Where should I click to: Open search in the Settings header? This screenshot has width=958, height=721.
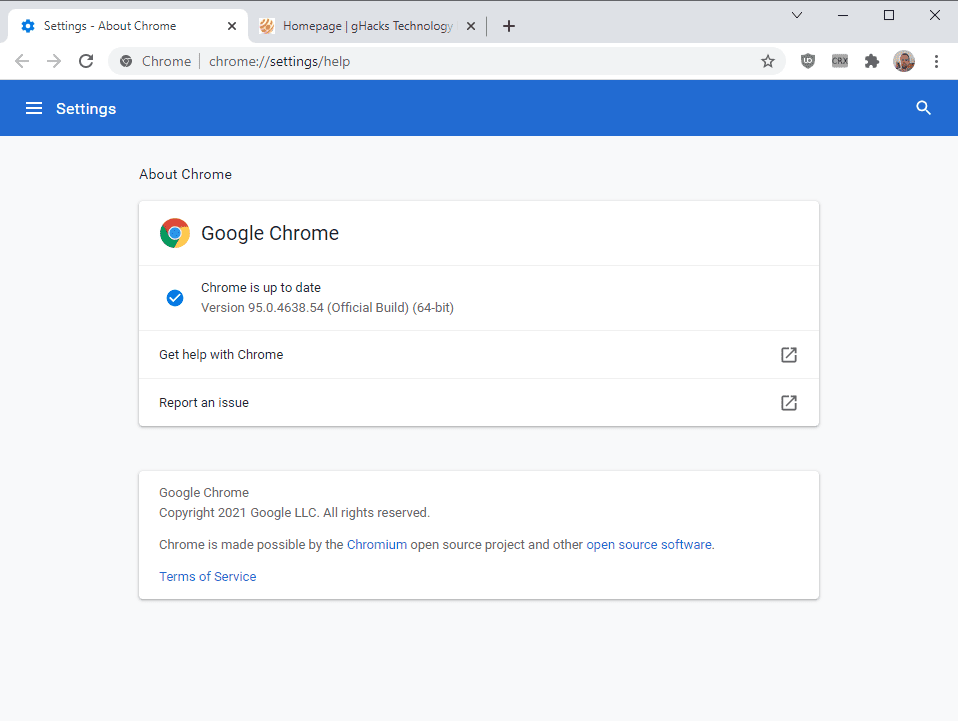point(922,108)
